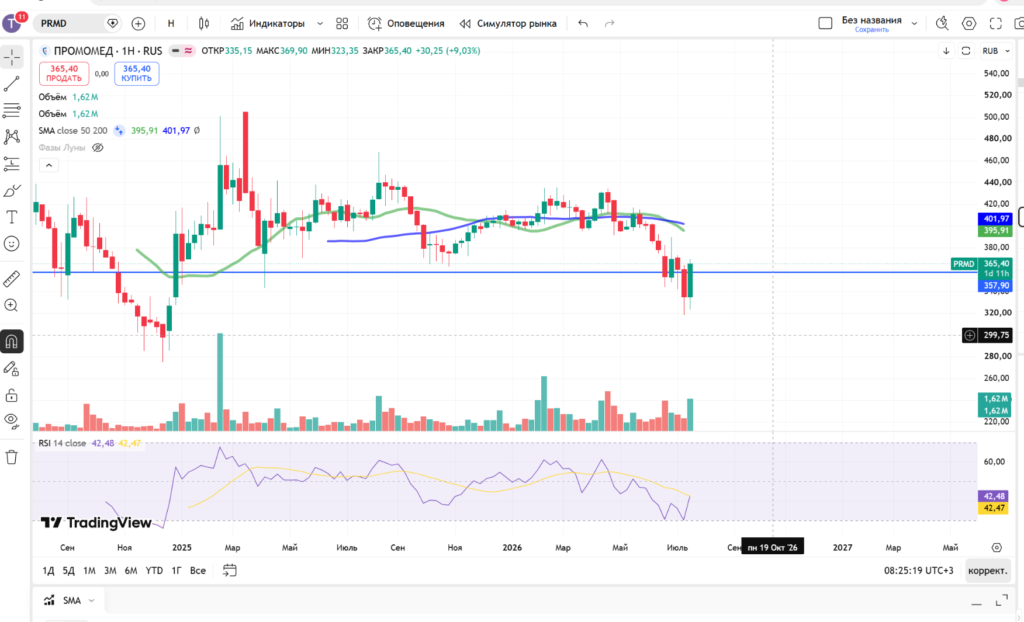The image size is (1024, 622).
Task: Expand the favorite indicators dropdown arrow
Action: coord(319,24)
